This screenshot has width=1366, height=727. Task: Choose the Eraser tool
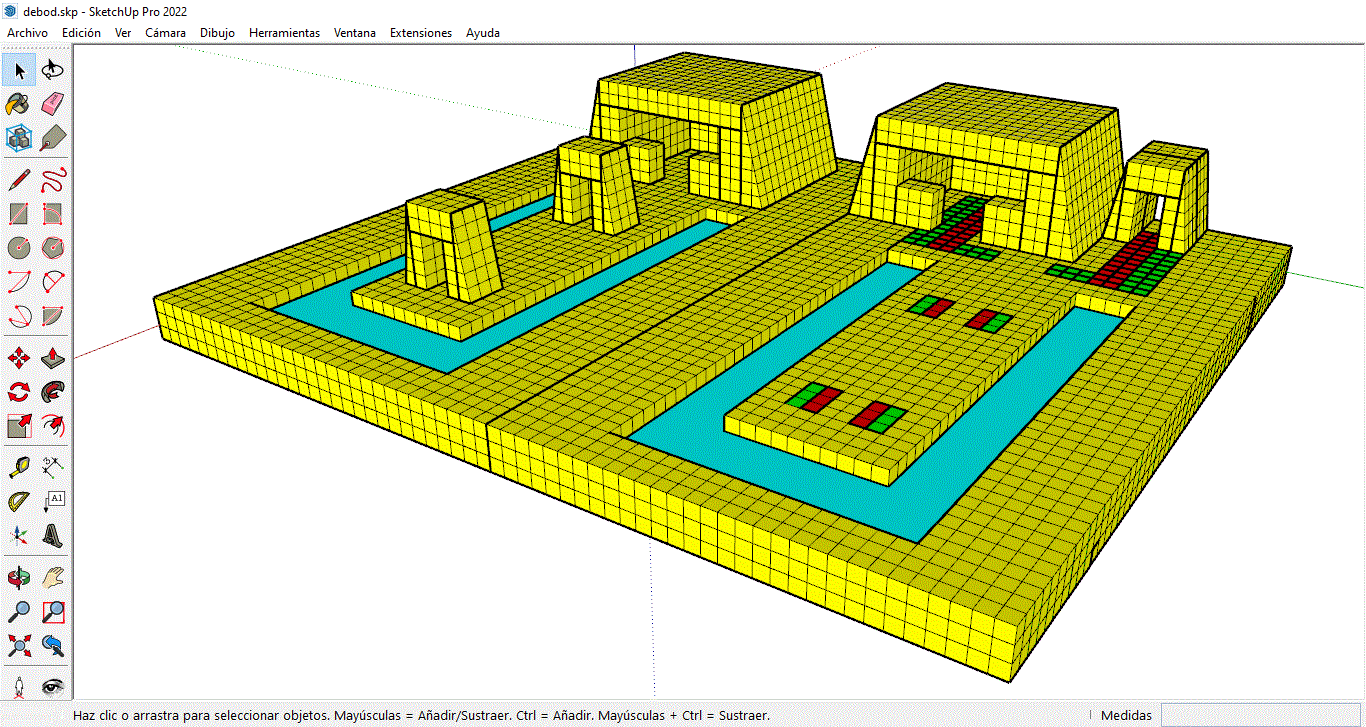[54, 104]
